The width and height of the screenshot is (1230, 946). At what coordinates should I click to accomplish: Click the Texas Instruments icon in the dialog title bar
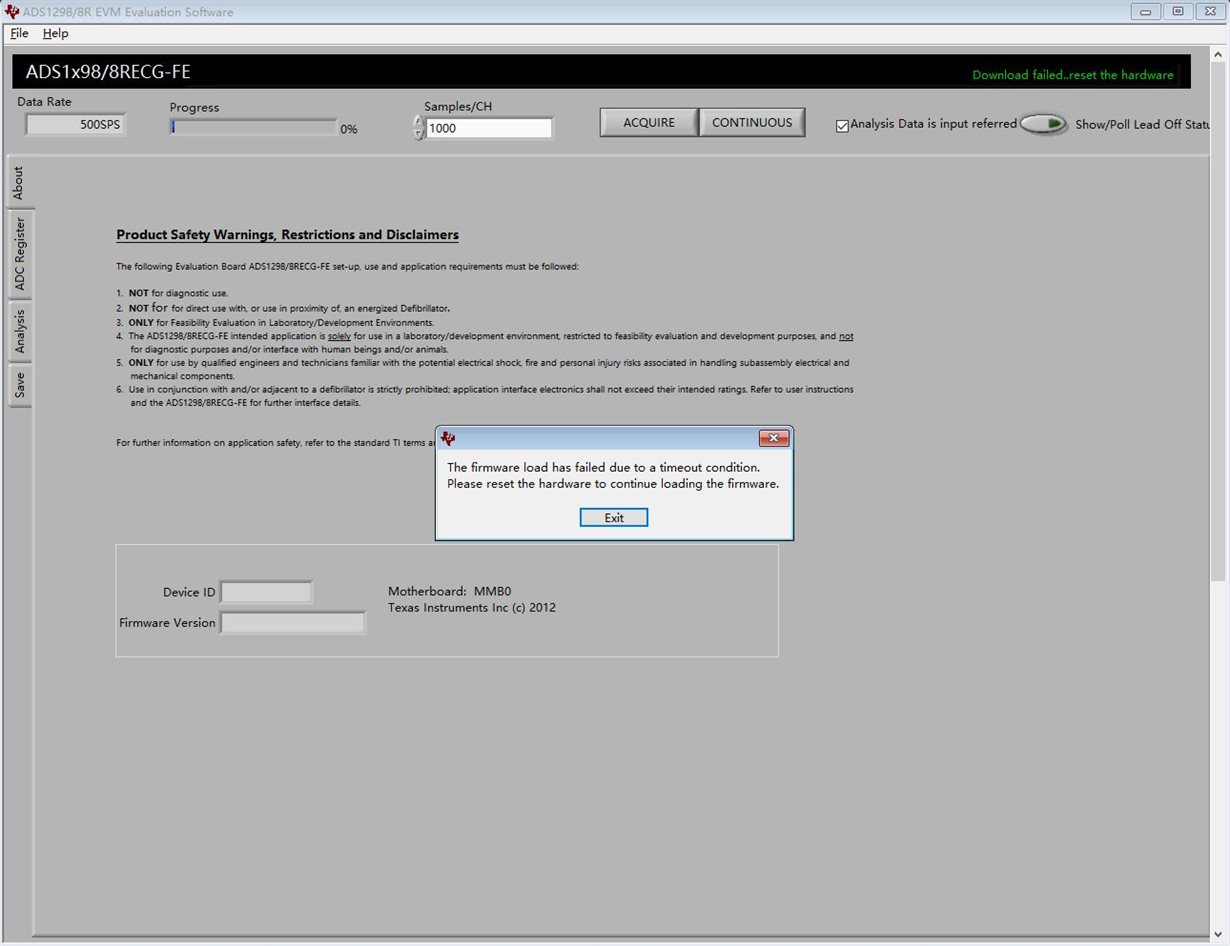pos(448,438)
